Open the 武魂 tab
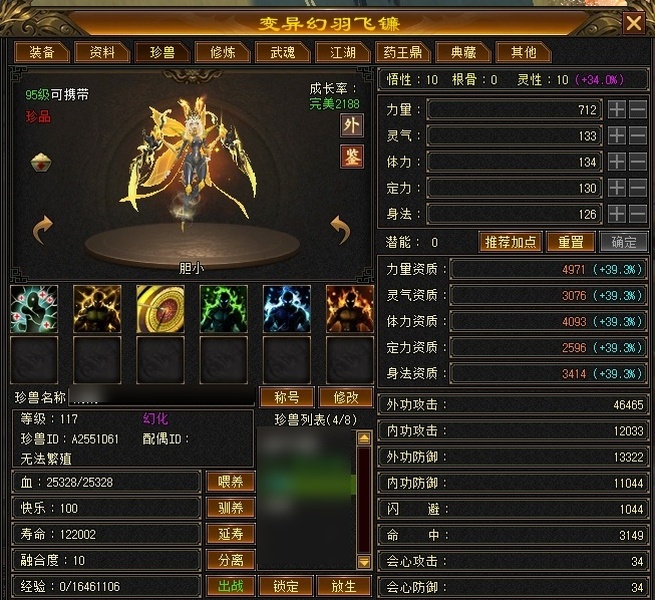 point(282,52)
